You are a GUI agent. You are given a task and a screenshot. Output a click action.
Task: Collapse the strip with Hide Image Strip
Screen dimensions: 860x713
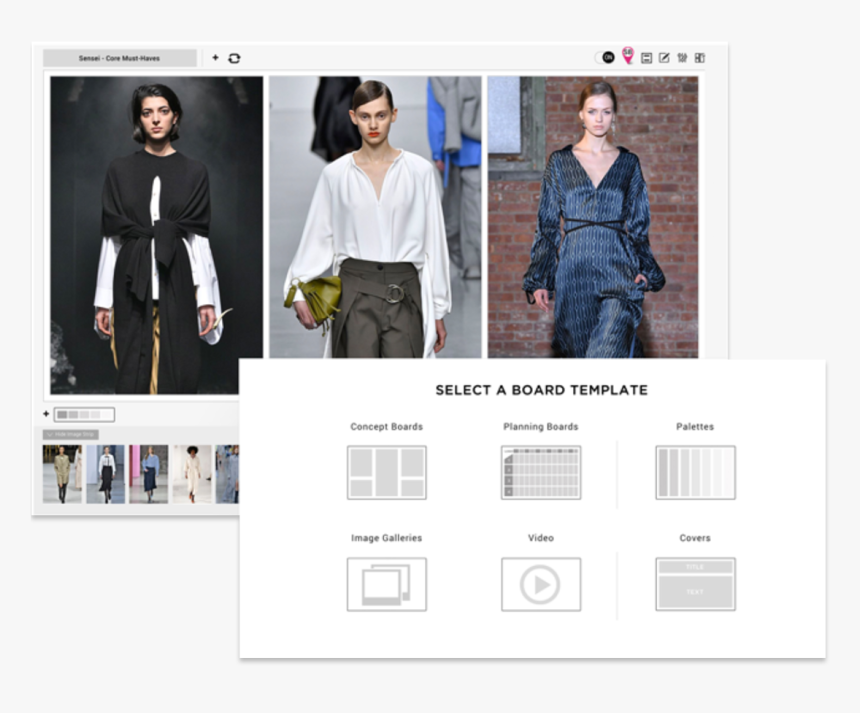coord(71,434)
